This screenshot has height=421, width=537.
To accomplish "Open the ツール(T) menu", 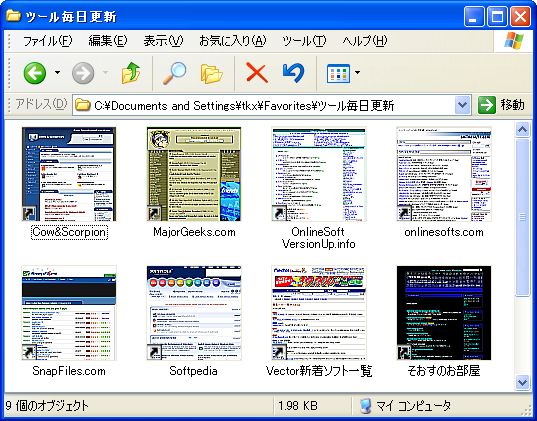I will click(304, 41).
